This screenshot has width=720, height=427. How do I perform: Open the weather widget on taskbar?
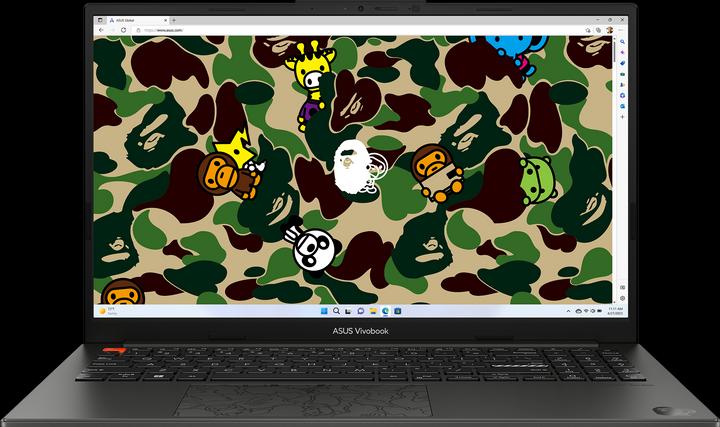click(x=108, y=311)
